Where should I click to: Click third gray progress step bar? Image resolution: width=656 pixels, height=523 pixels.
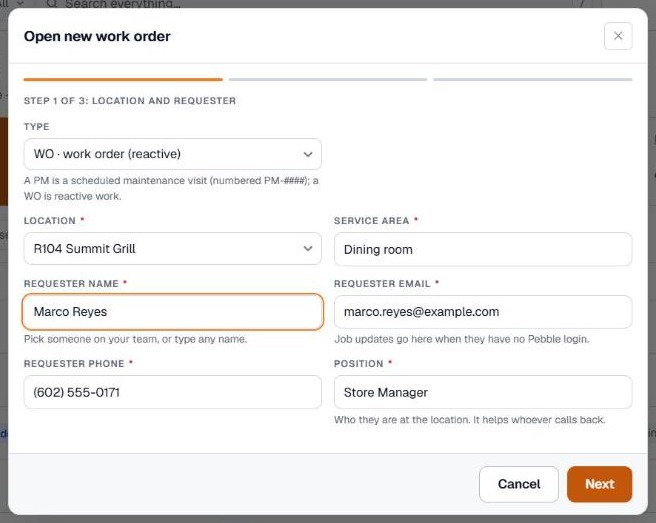pyautogui.click(x=533, y=79)
